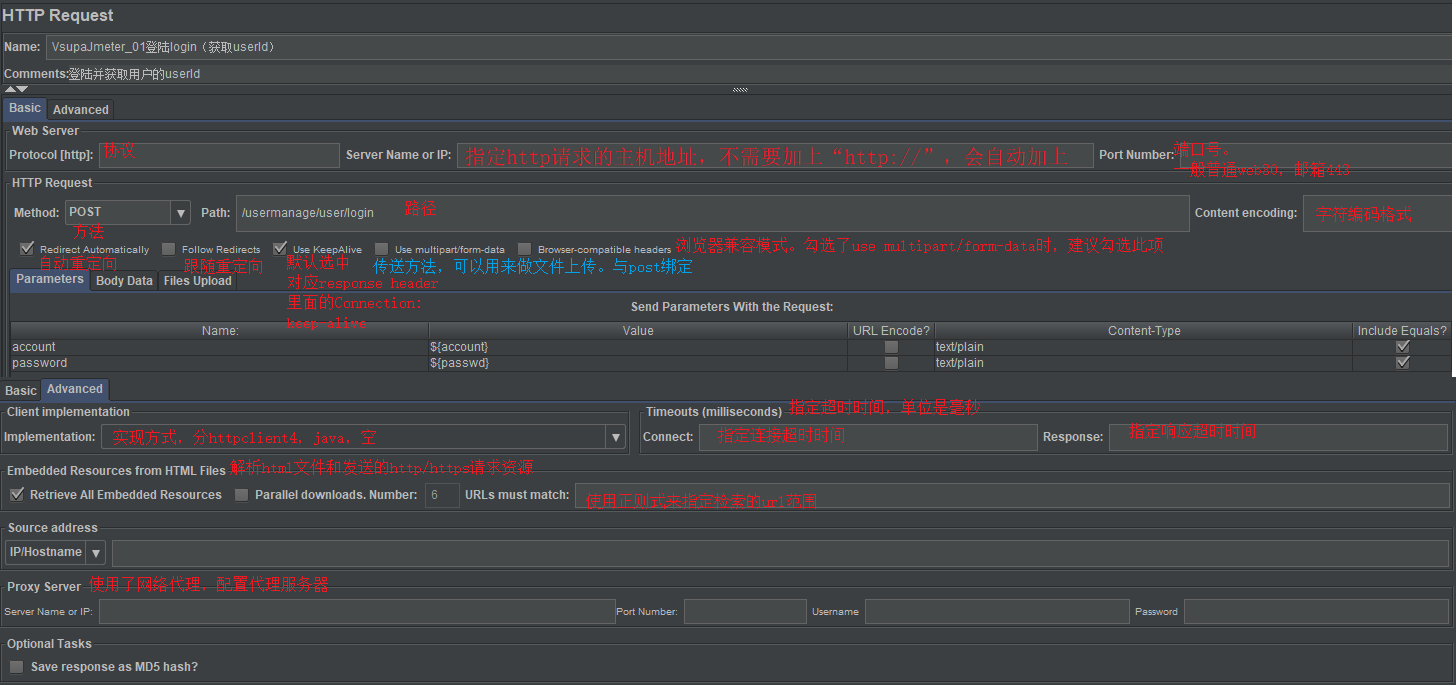Click the Connect timeout field

point(868,437)
